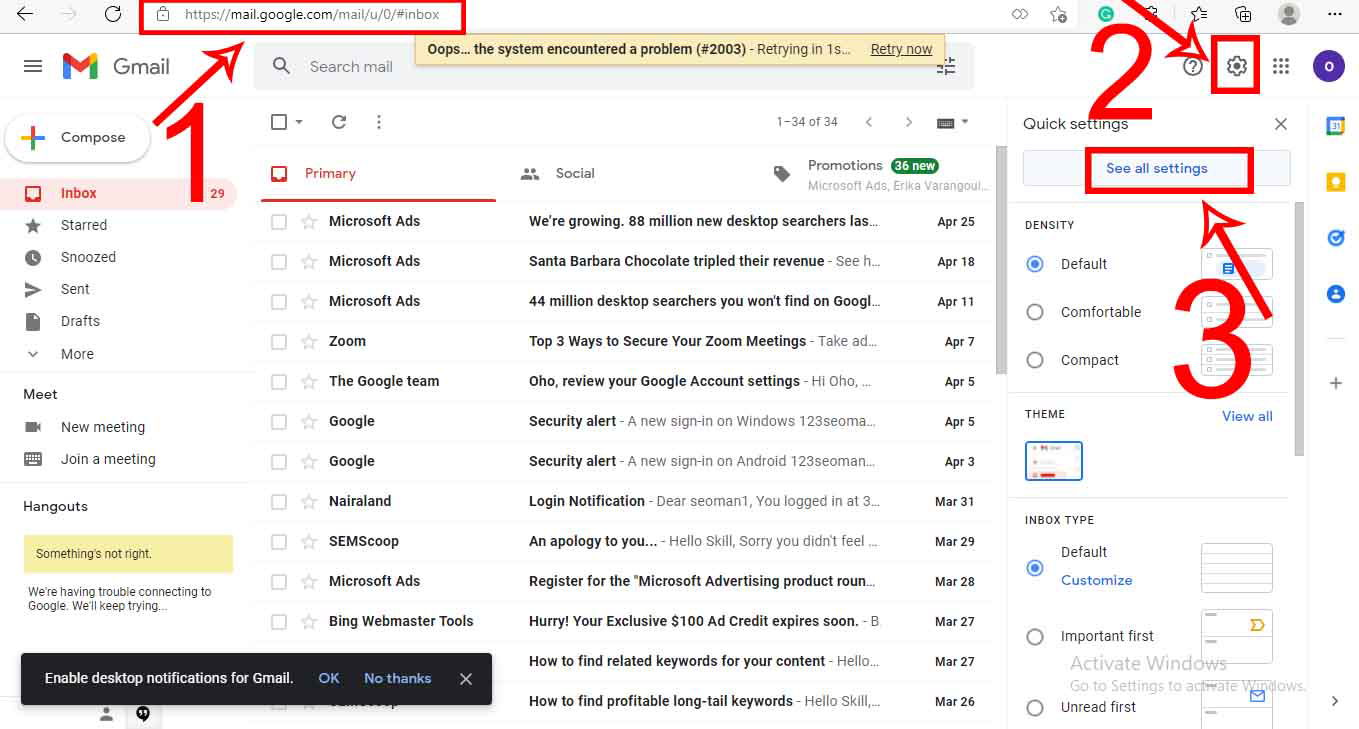Click the Retry now link

[901, 49]
